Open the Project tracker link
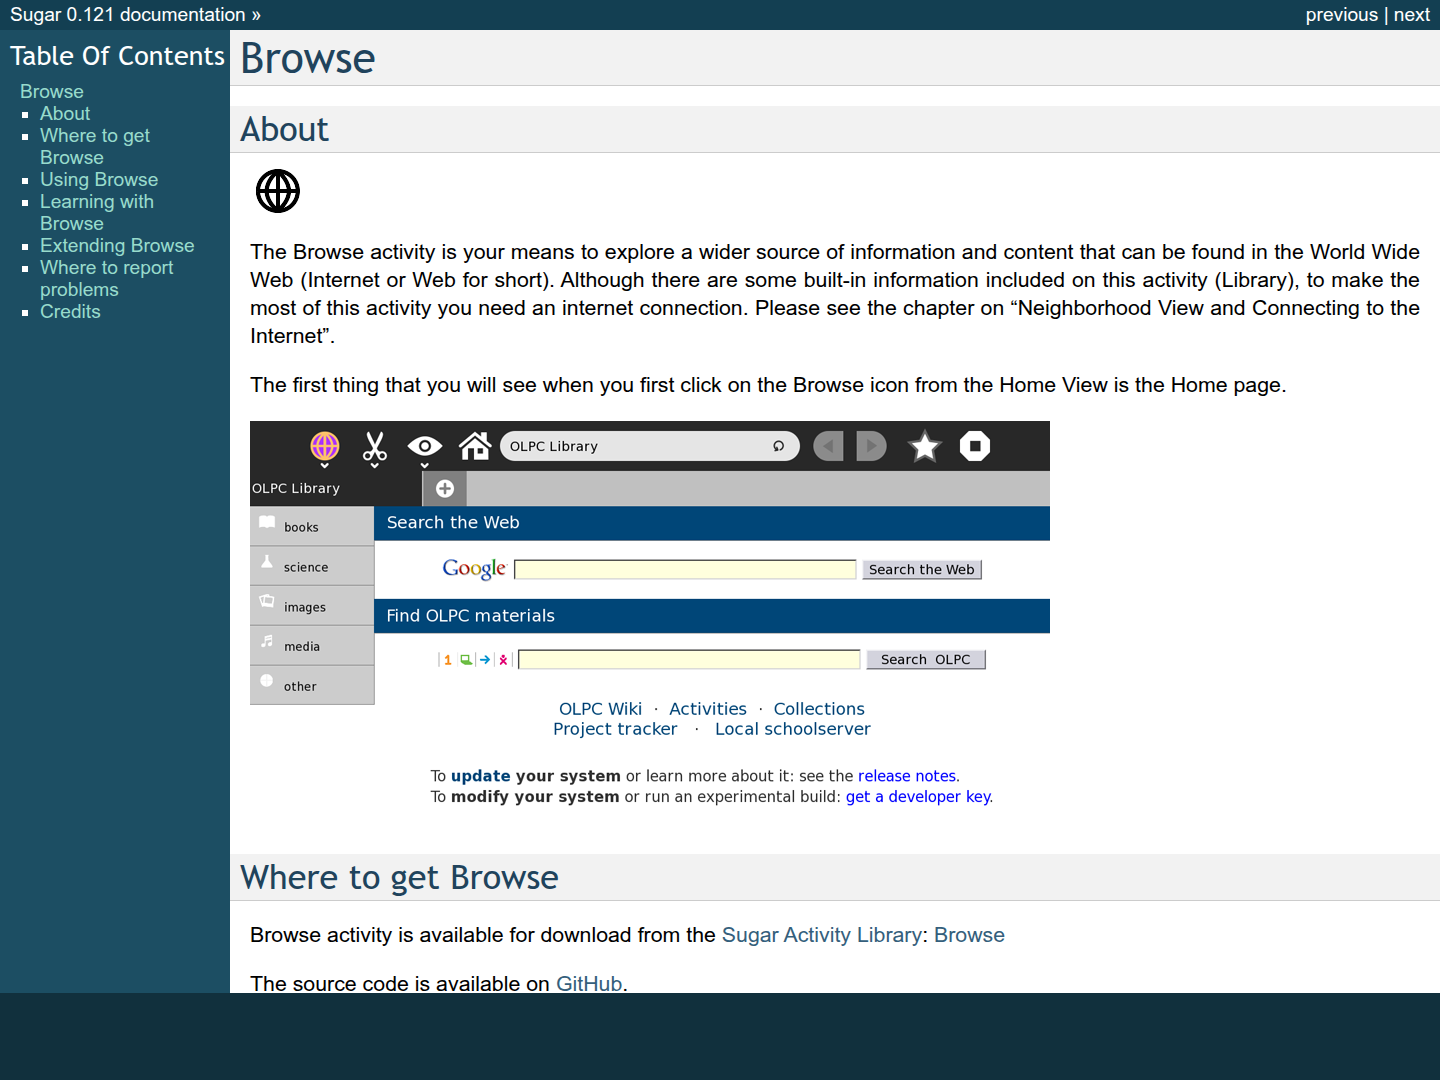The height and width of the screenshot is (1080, 1440). tap(615, 729)
